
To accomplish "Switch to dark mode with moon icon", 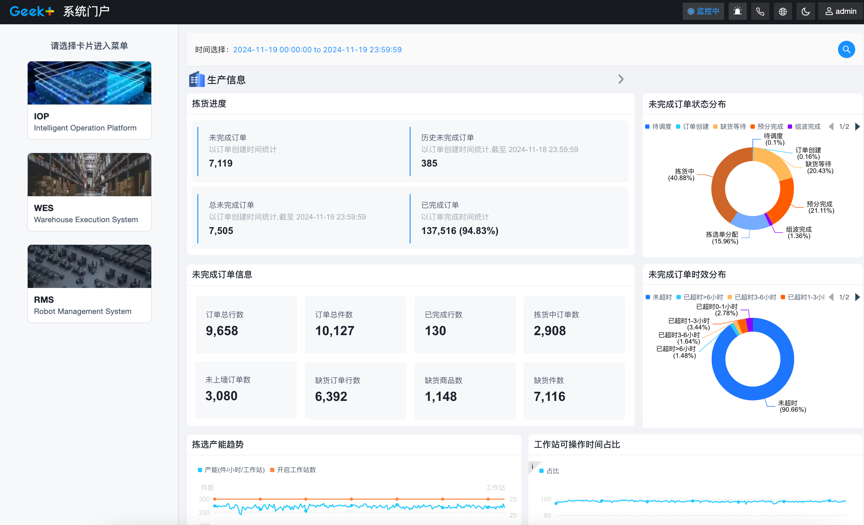I will pos(806,12).
